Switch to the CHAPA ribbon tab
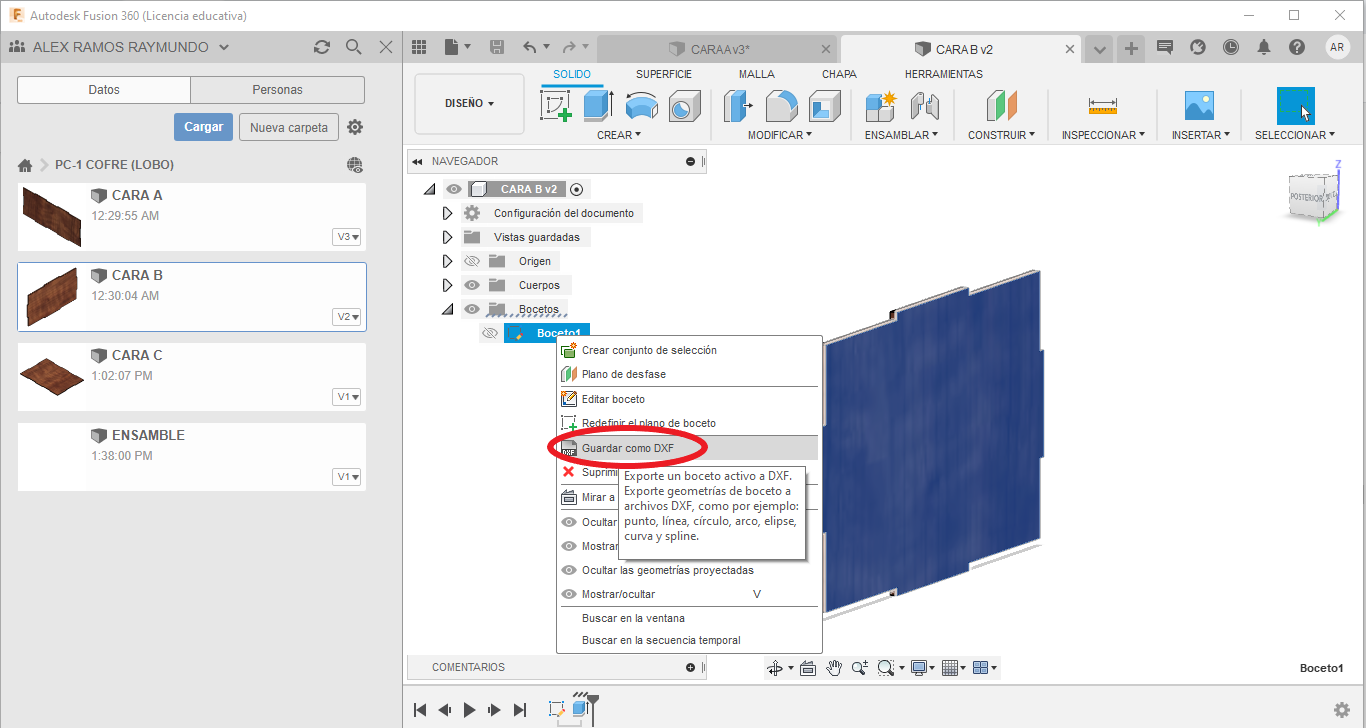Viewport: 1366px width, 728px height. coord(839,74)
